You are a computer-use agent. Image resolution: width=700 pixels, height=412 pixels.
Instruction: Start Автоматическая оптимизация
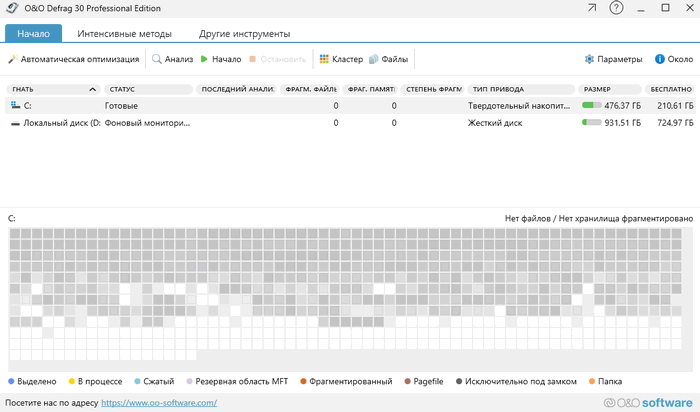click(80, 59)
